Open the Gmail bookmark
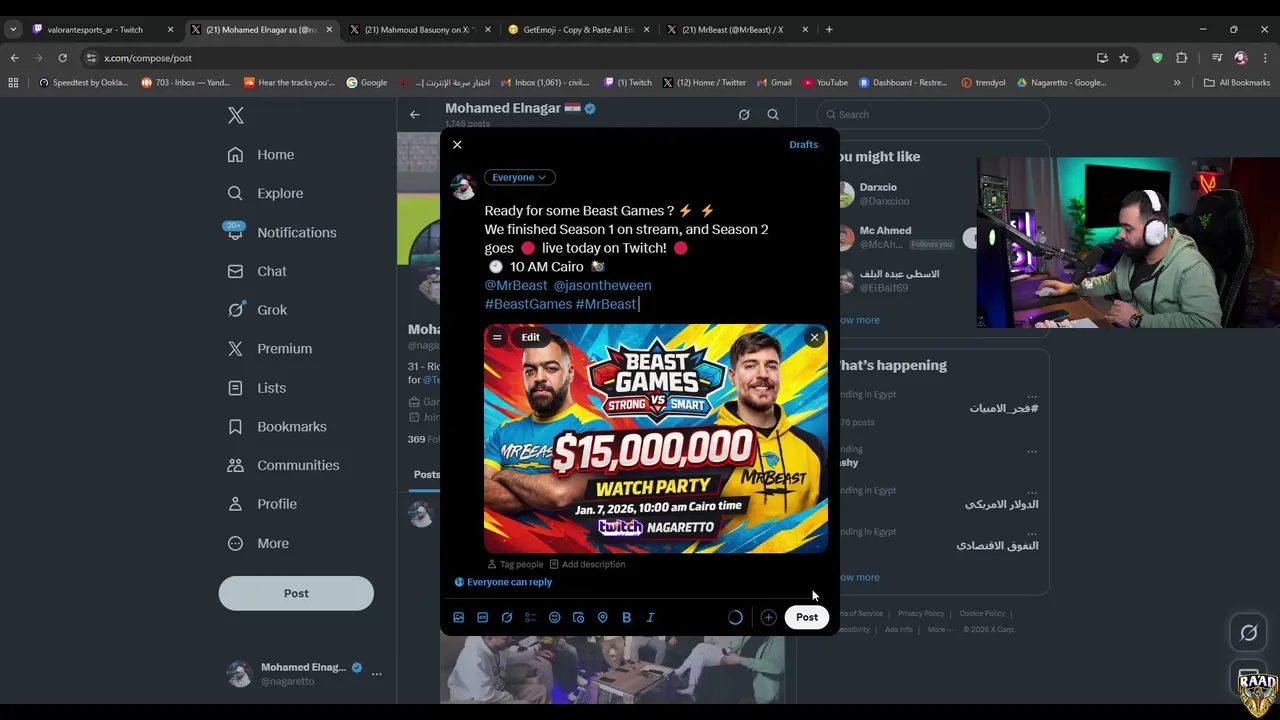The image size is (1280, 720). click(x=773, y=83)
